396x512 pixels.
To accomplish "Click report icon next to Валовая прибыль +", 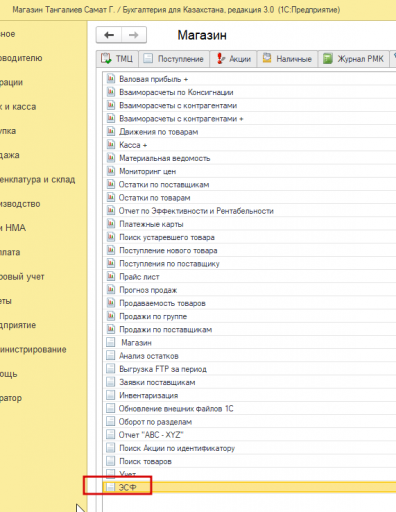I will 110,79.
